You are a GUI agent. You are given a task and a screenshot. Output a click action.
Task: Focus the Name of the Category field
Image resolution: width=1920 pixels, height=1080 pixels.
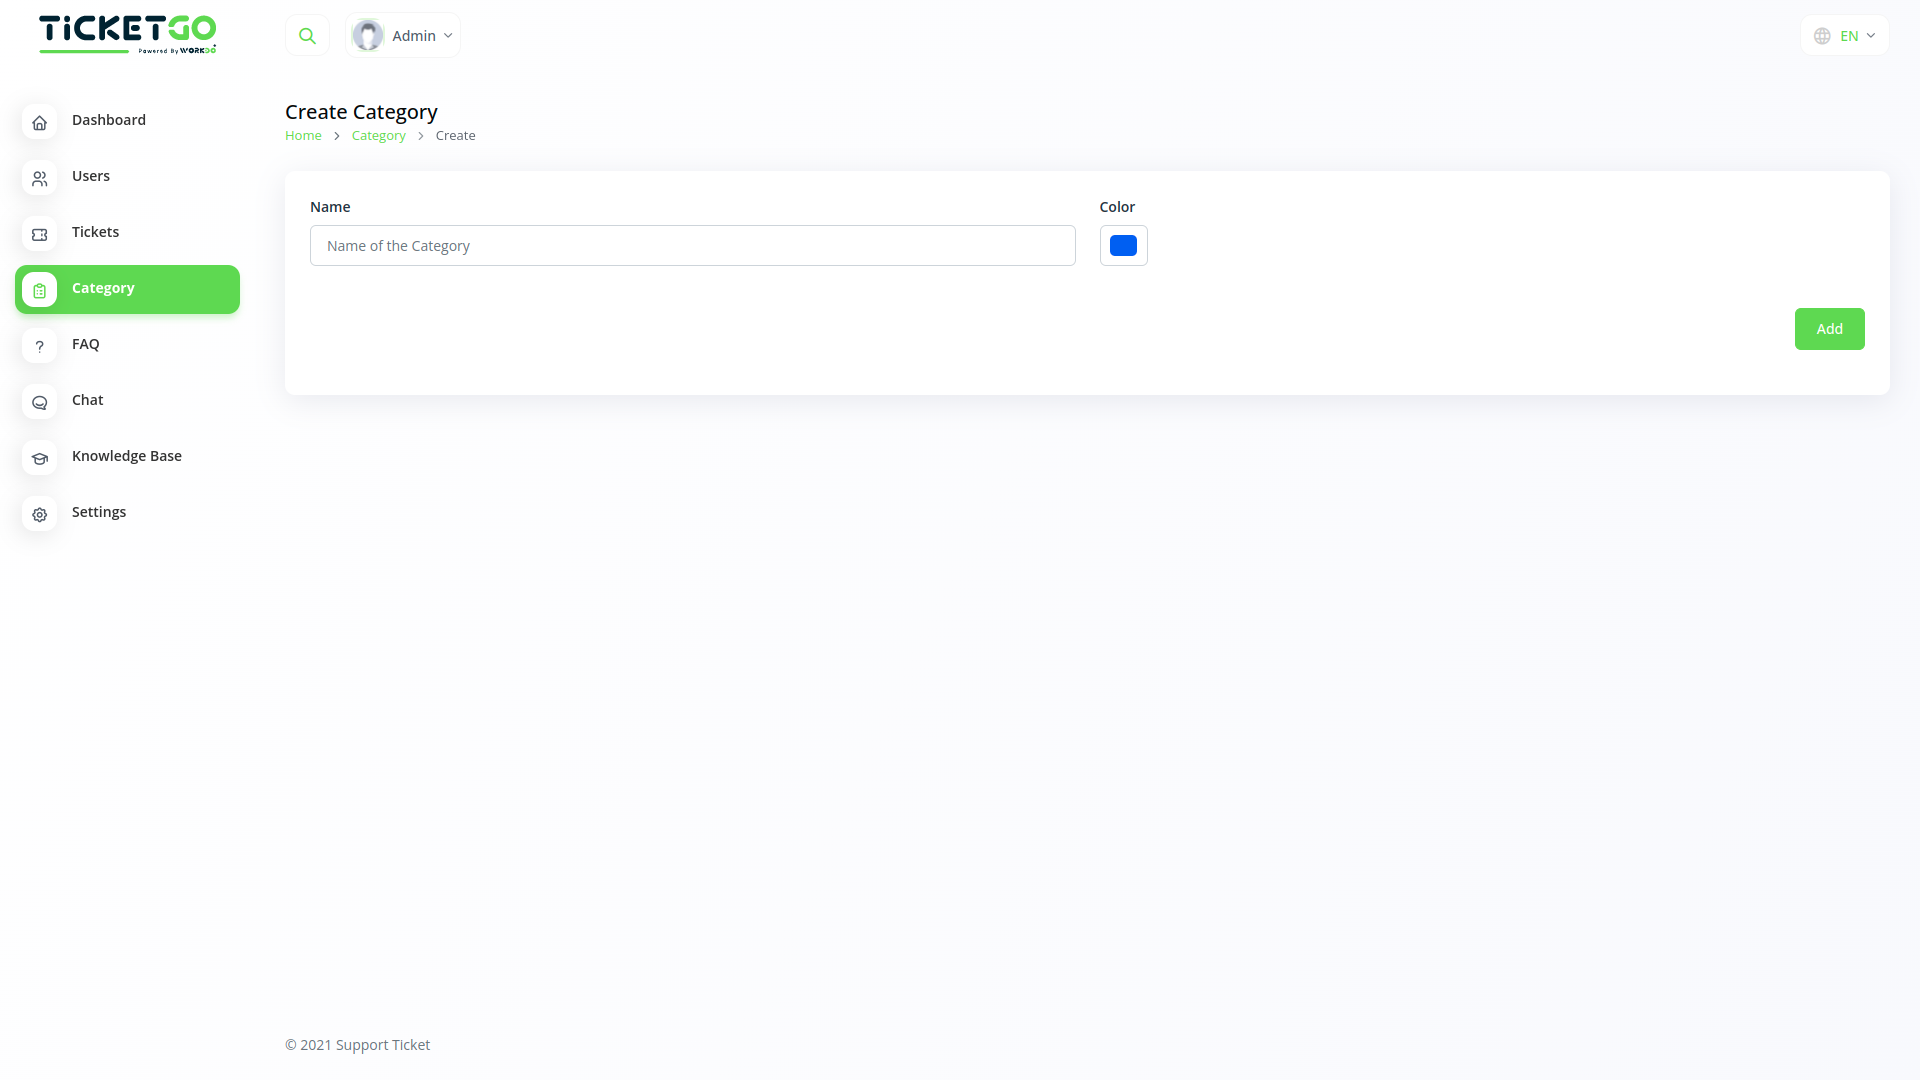pyautogui.click(x=692, y=246)
